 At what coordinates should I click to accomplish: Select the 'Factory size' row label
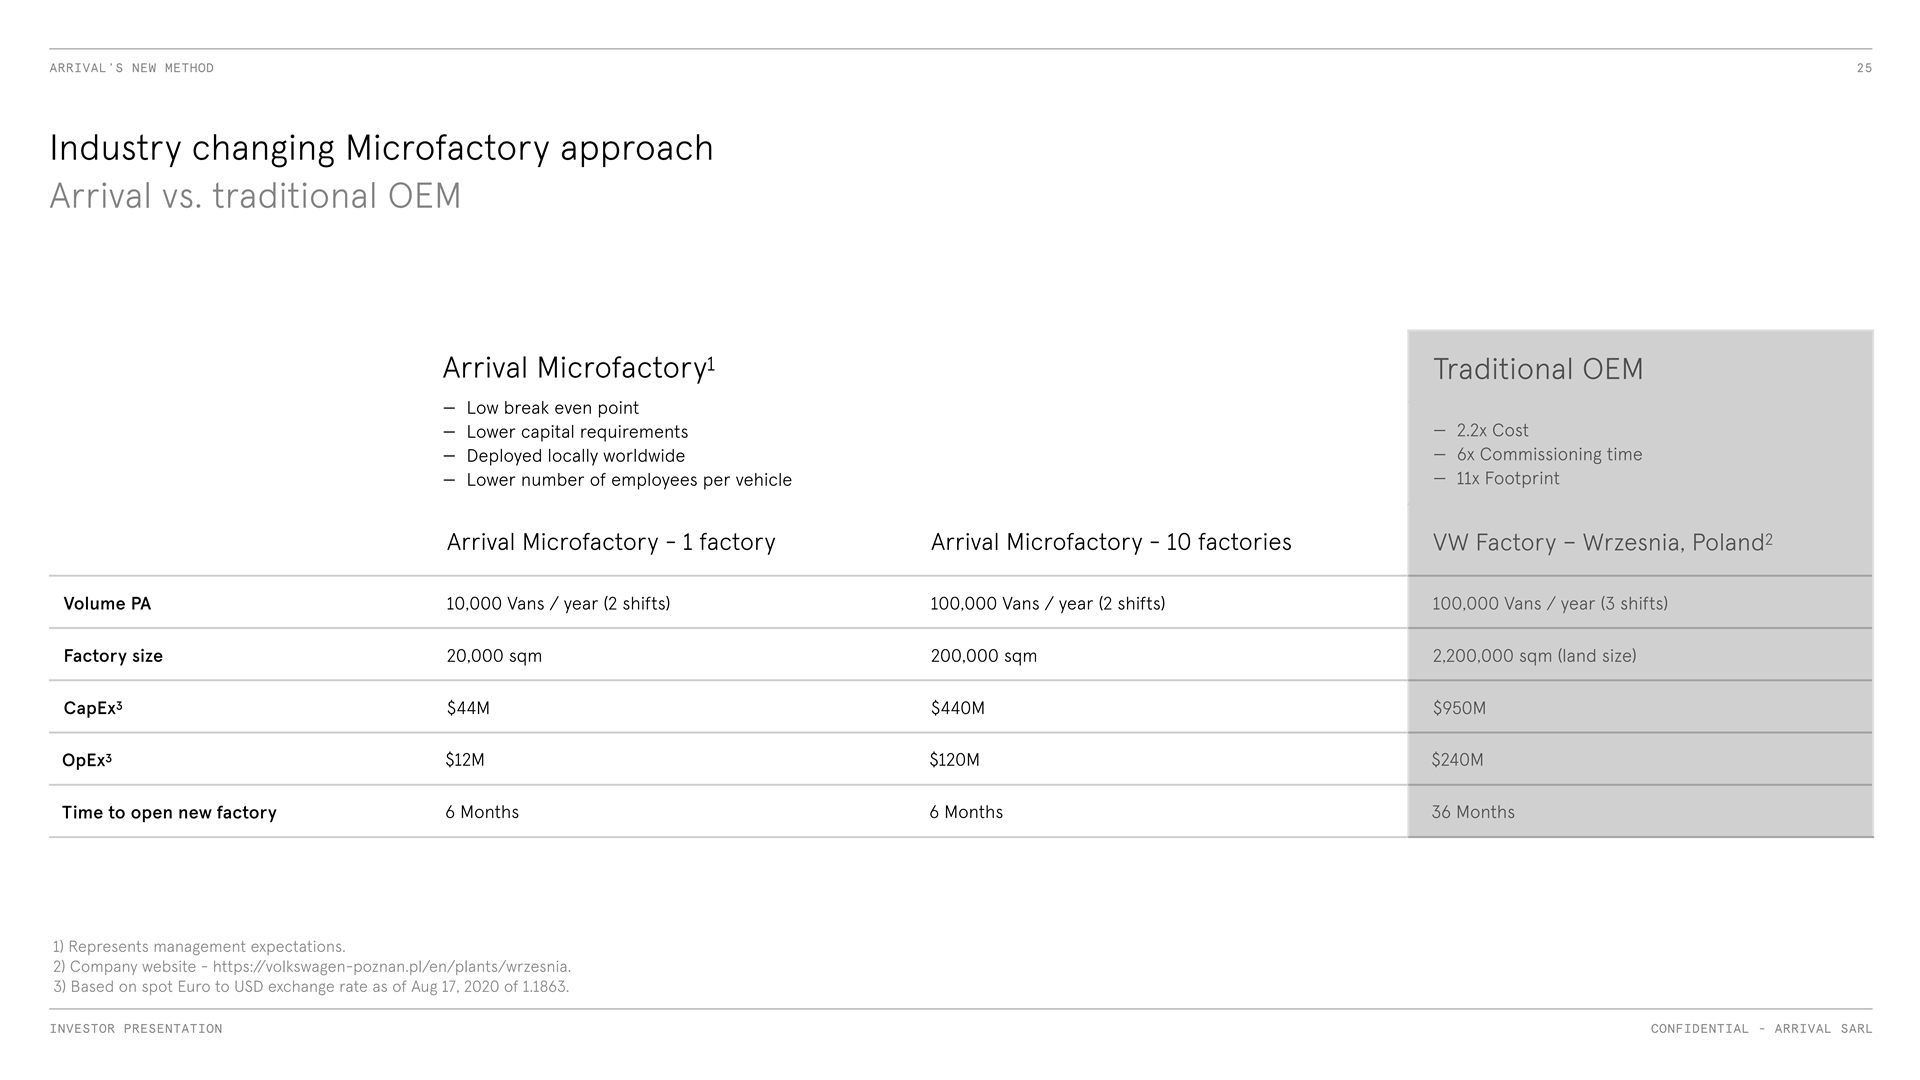pyautogui.click(x=113, y=656)
